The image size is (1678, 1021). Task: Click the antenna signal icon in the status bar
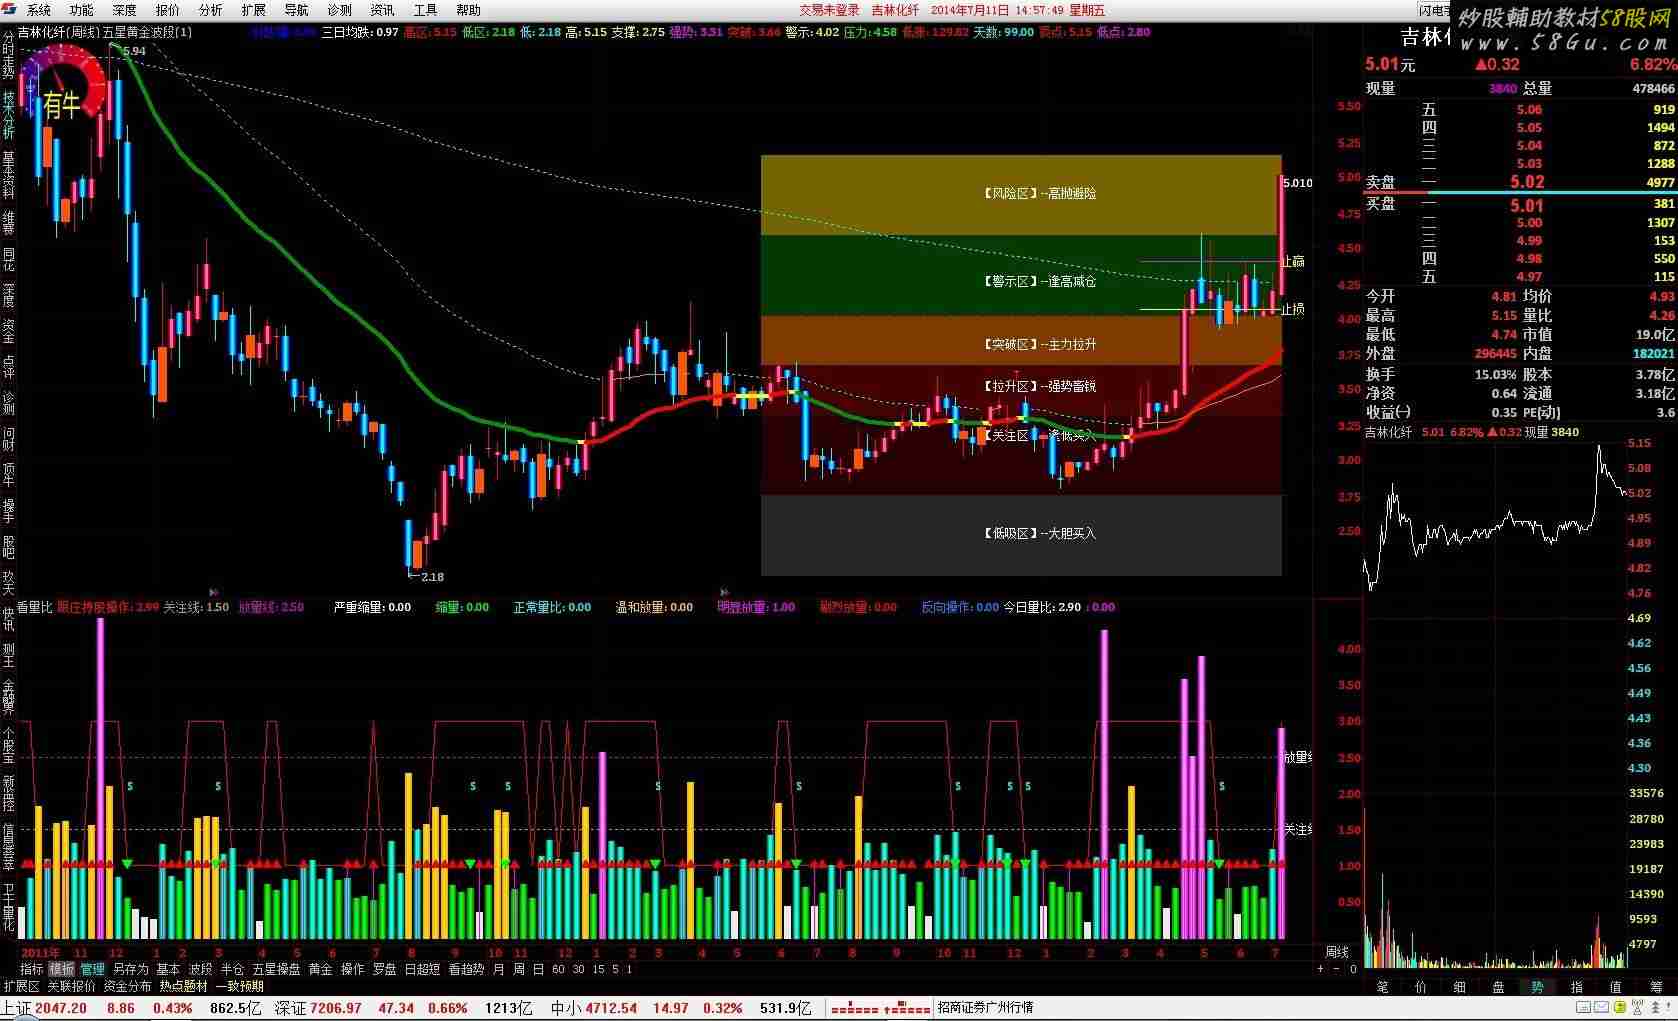[1637, 1007]
